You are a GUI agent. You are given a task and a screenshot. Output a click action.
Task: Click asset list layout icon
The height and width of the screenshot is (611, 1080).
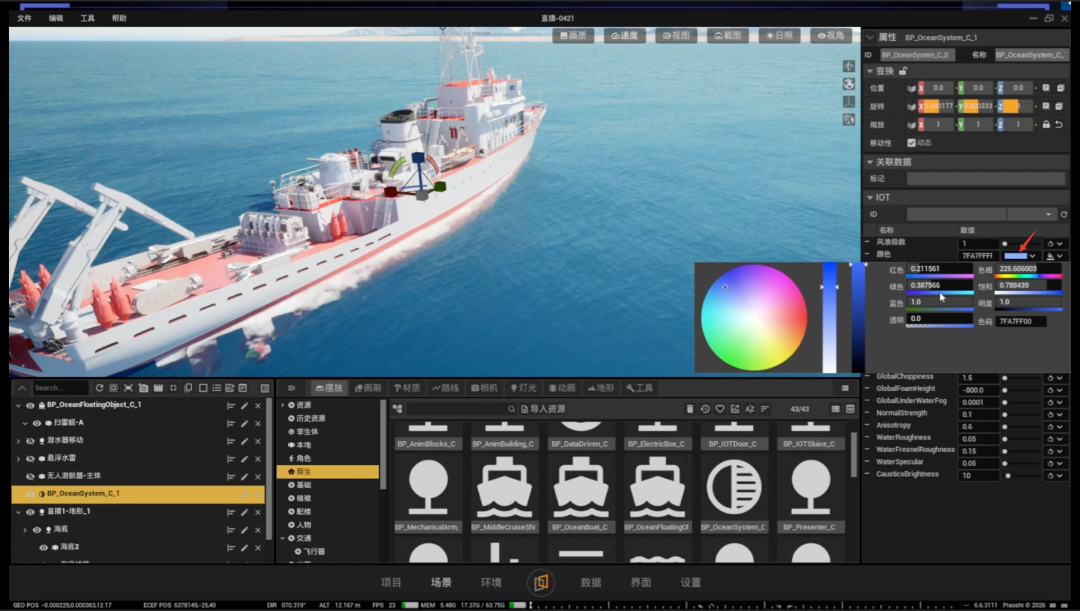click(835, 409)
